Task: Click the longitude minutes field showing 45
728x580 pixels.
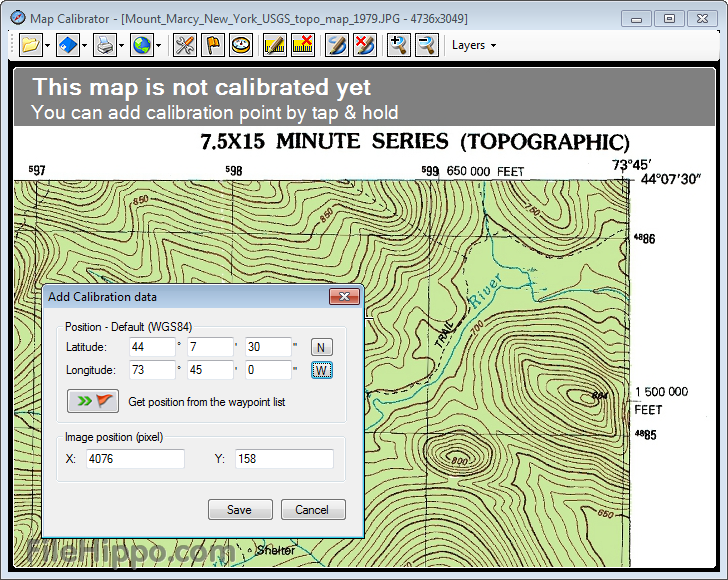Action: (210, 370)
